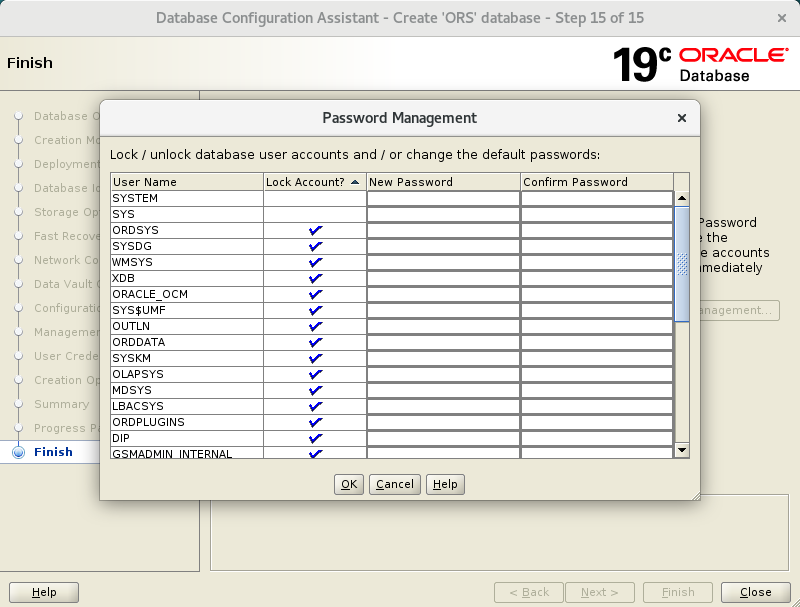The image size is (800, 607).
Task: Click New Password column header
Action: [x=443, y=182]
